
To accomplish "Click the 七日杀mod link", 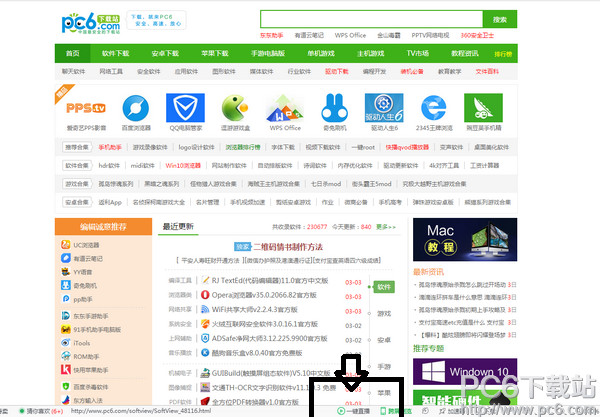I will click(326, 184).
